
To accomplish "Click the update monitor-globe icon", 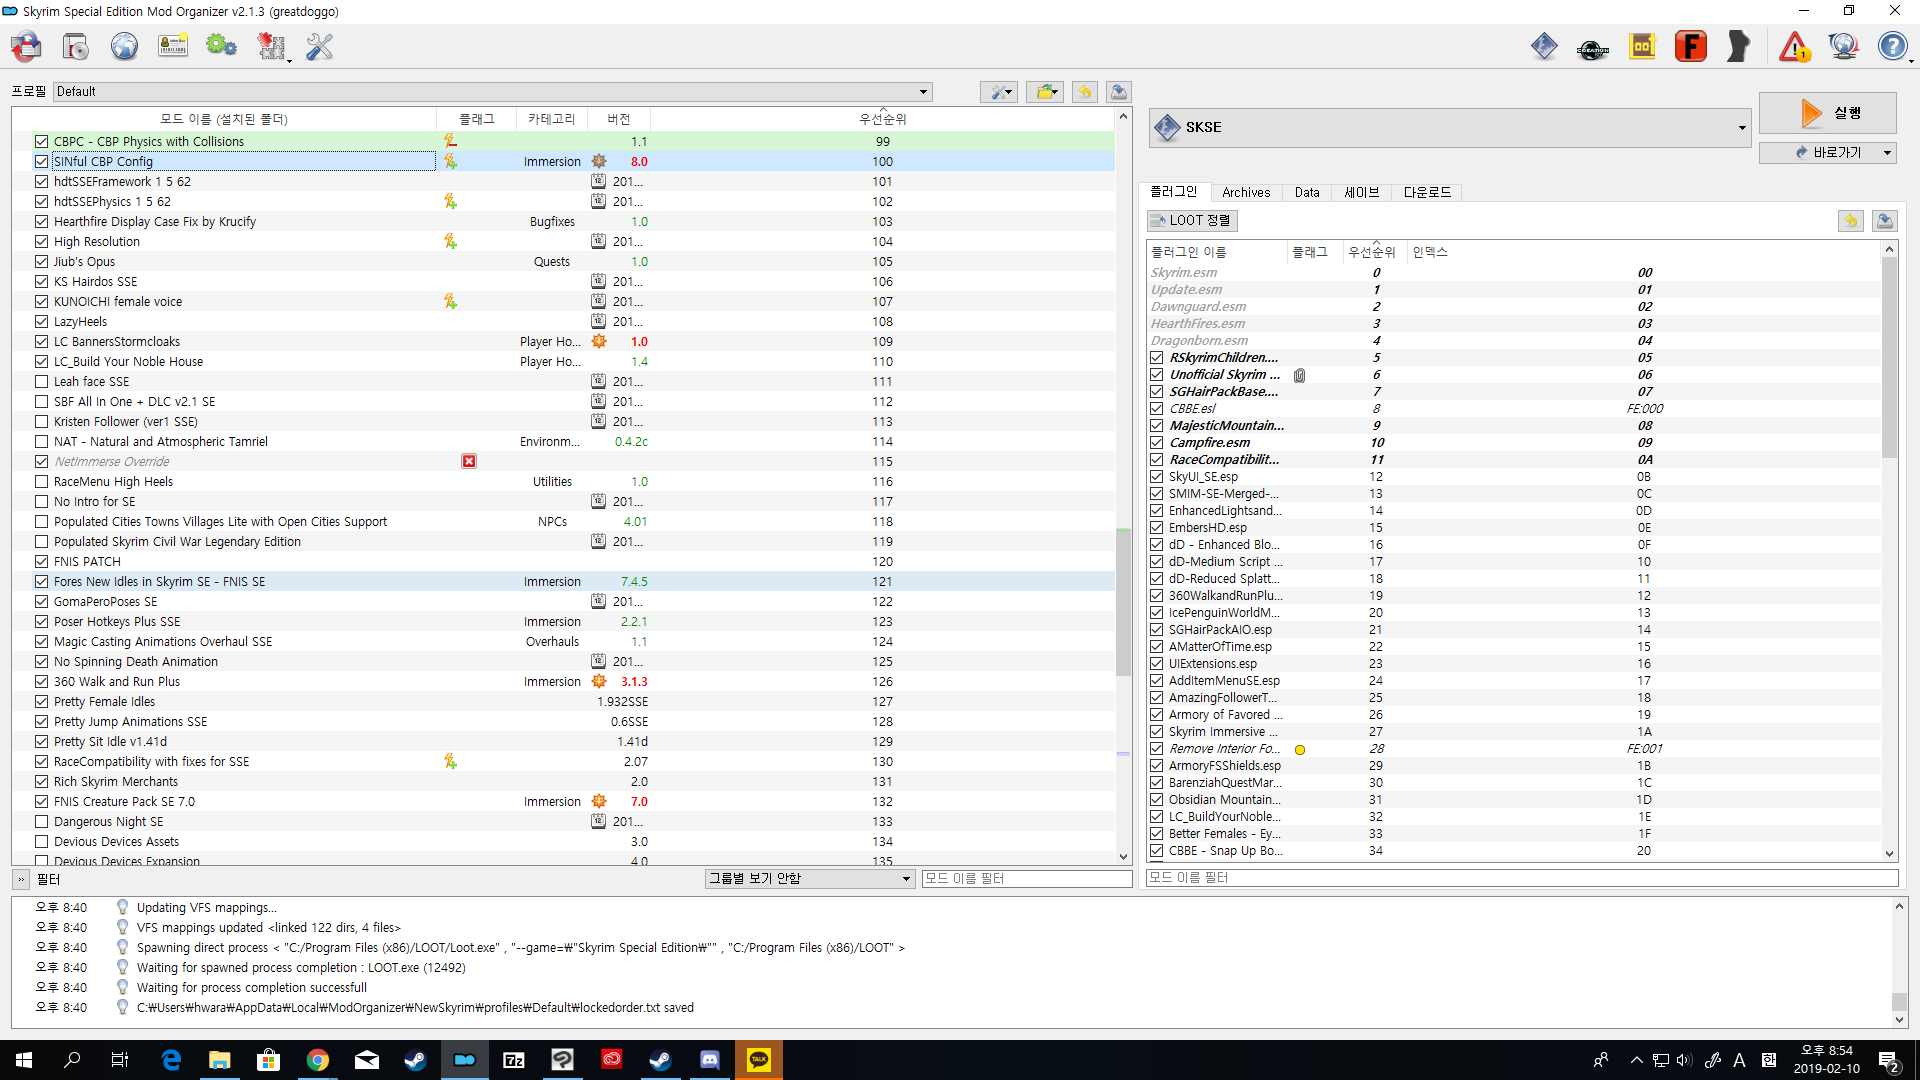I will 1843,46.
